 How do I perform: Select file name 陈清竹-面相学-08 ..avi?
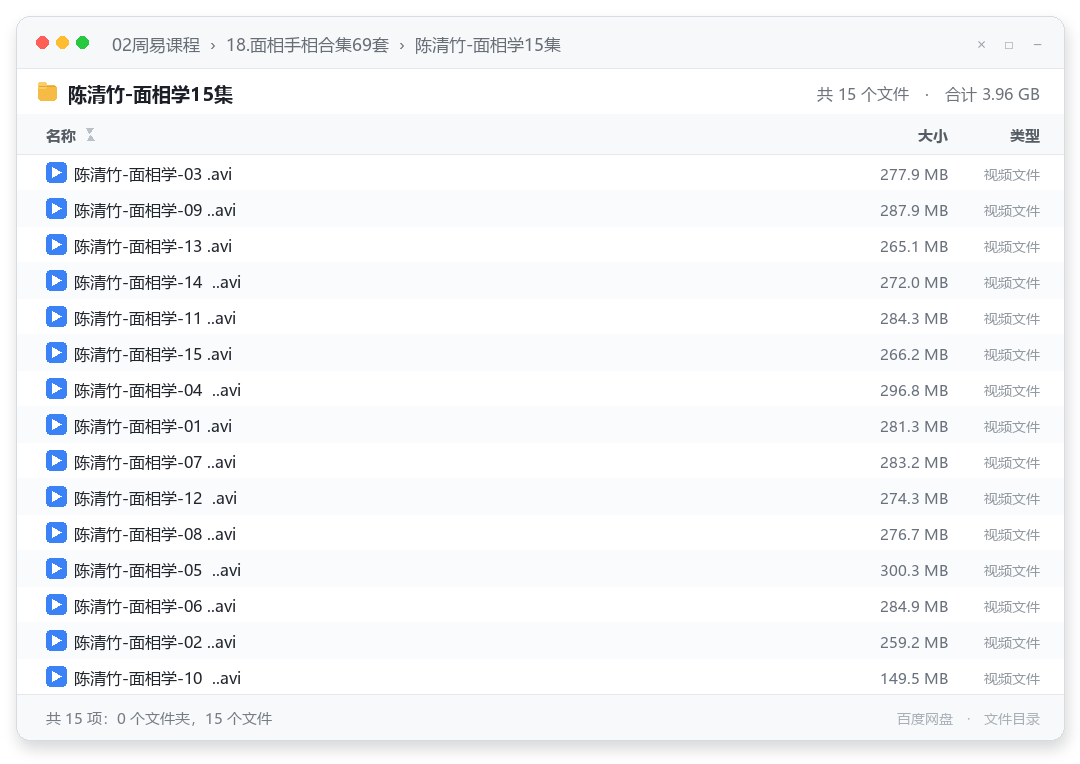pyautogui.click(x=155, y=534)
